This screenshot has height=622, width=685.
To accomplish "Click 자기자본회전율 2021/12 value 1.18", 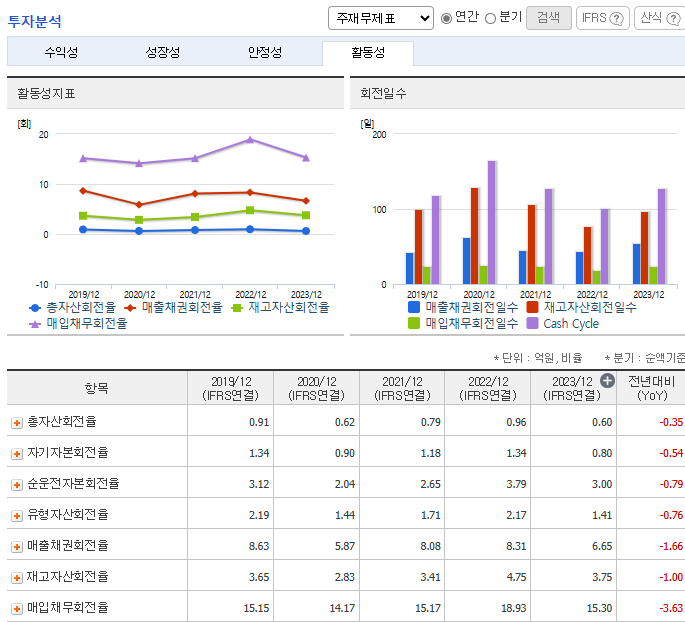I will (x=431, y=453).
